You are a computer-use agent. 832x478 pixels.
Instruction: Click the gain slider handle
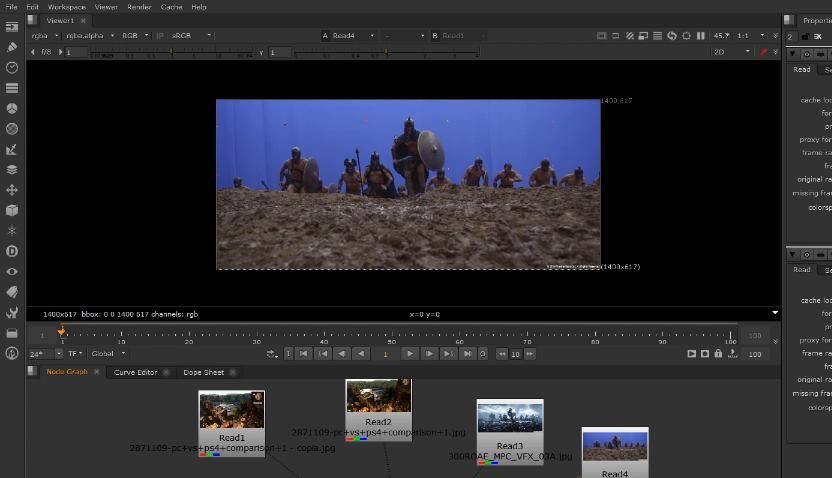tap(172, 52)
